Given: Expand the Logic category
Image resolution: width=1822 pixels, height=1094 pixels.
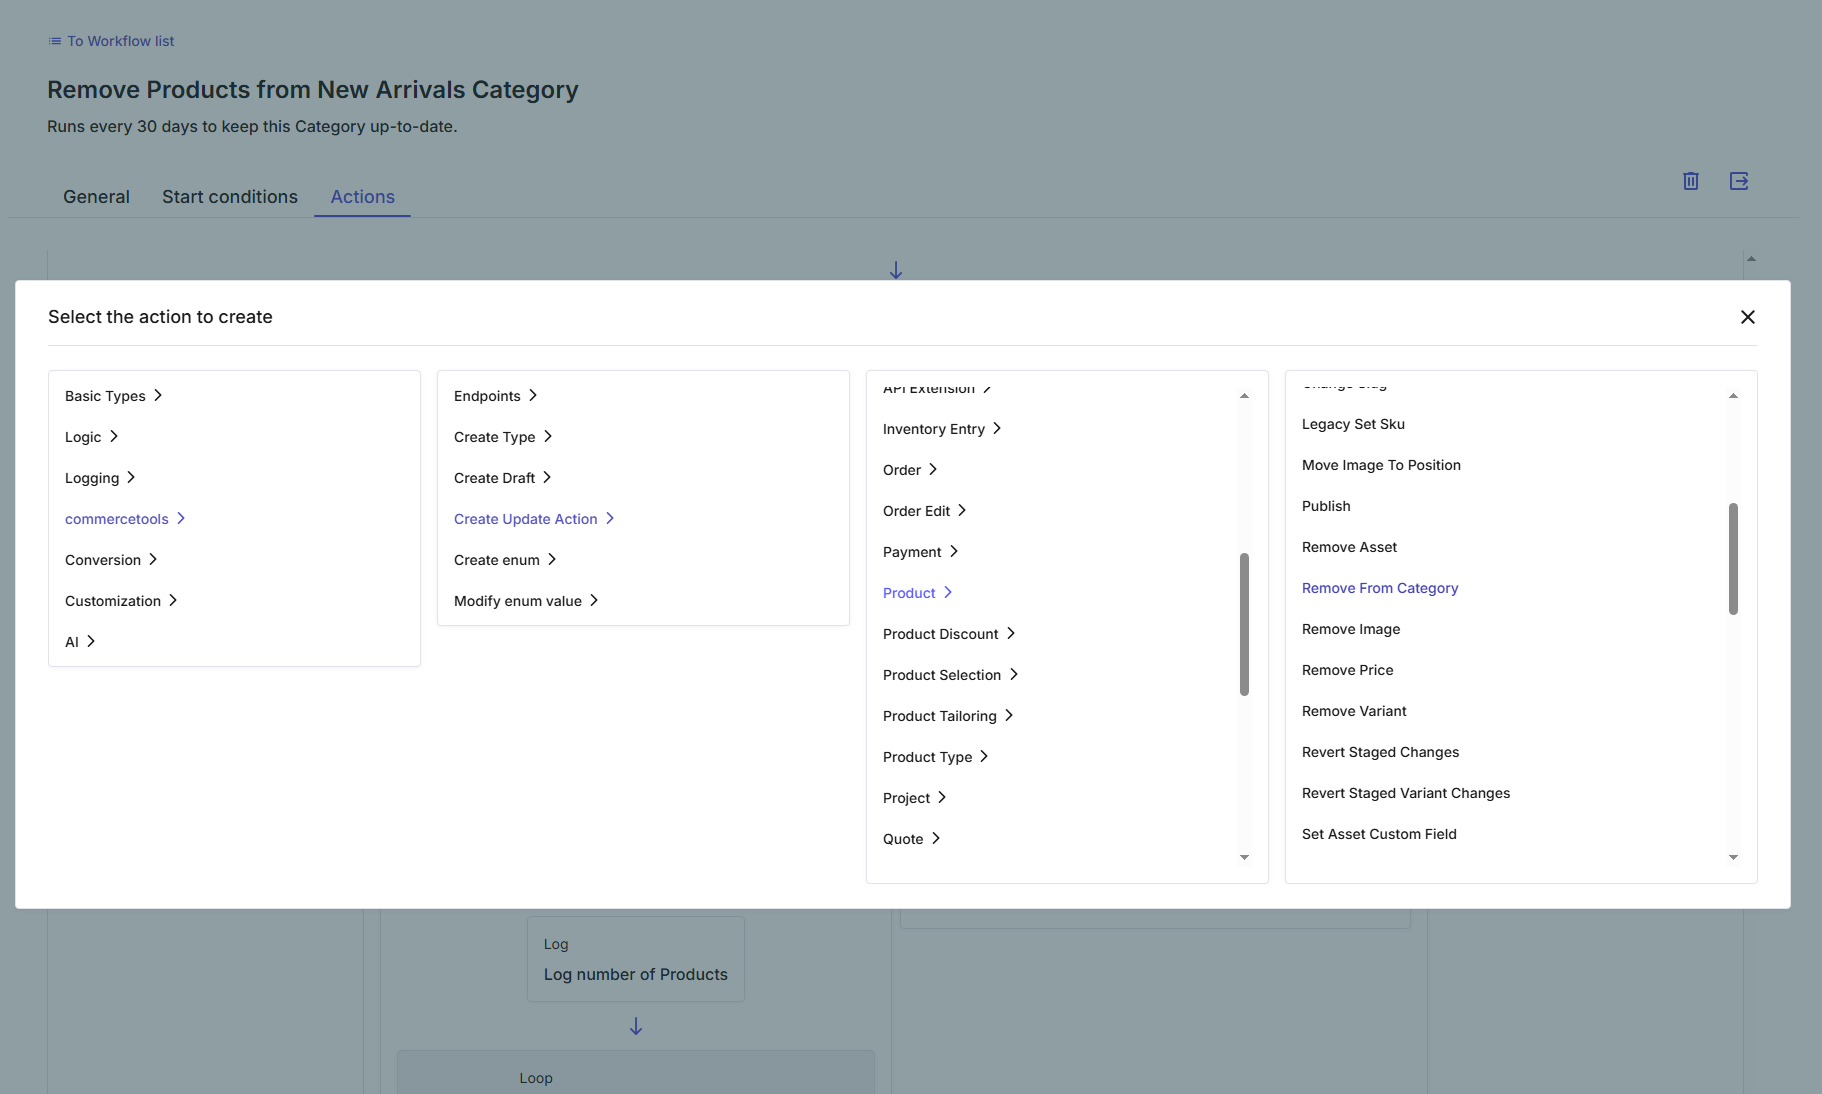Looking at the screenshot, I should tap(83, 436).
